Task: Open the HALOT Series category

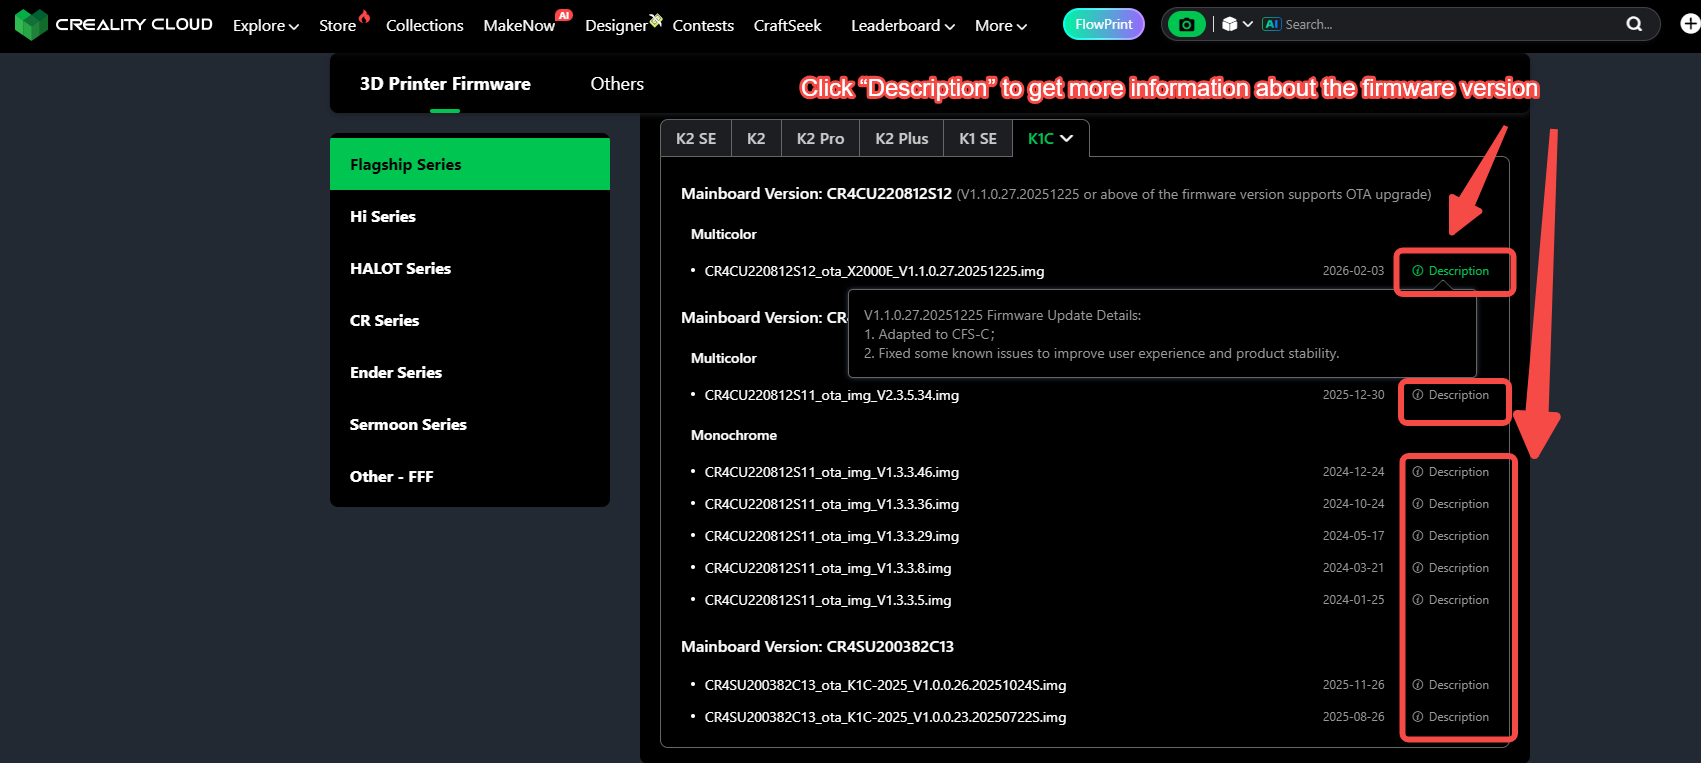Action: point(400,268)
